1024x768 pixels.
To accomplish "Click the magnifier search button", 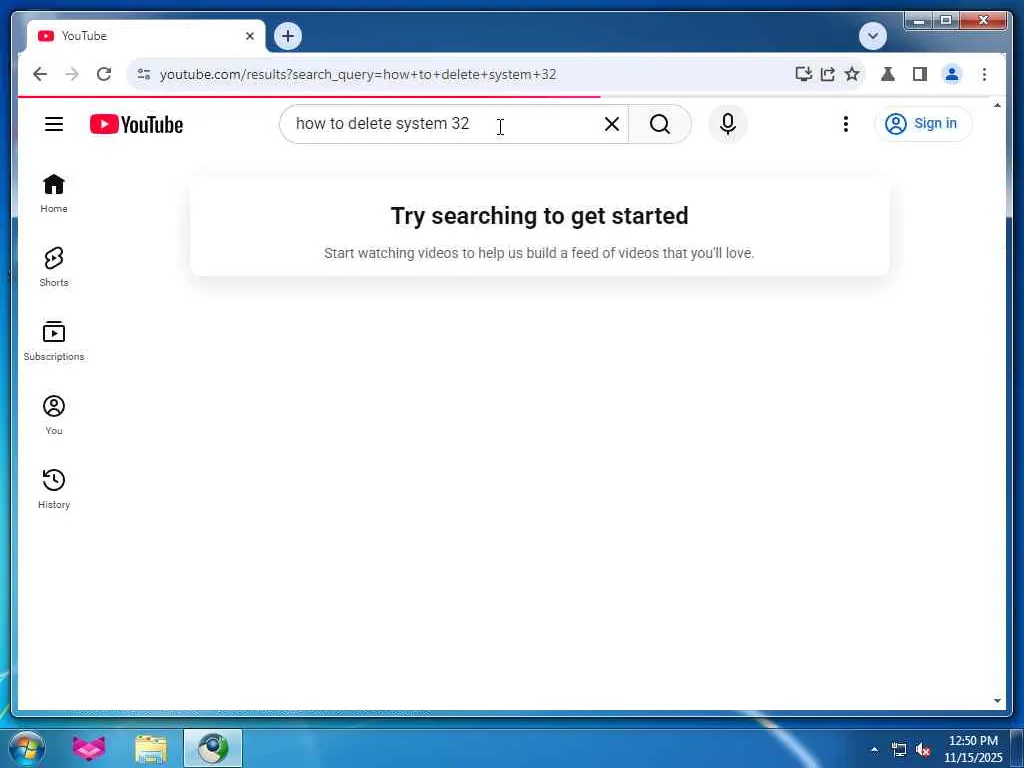I will [x=660, y=124].
